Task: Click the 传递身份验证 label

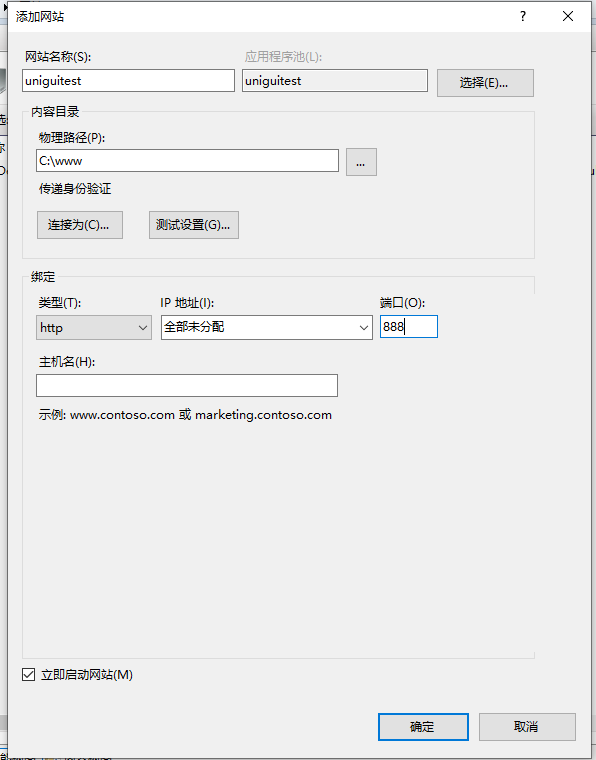Action: 75,189
